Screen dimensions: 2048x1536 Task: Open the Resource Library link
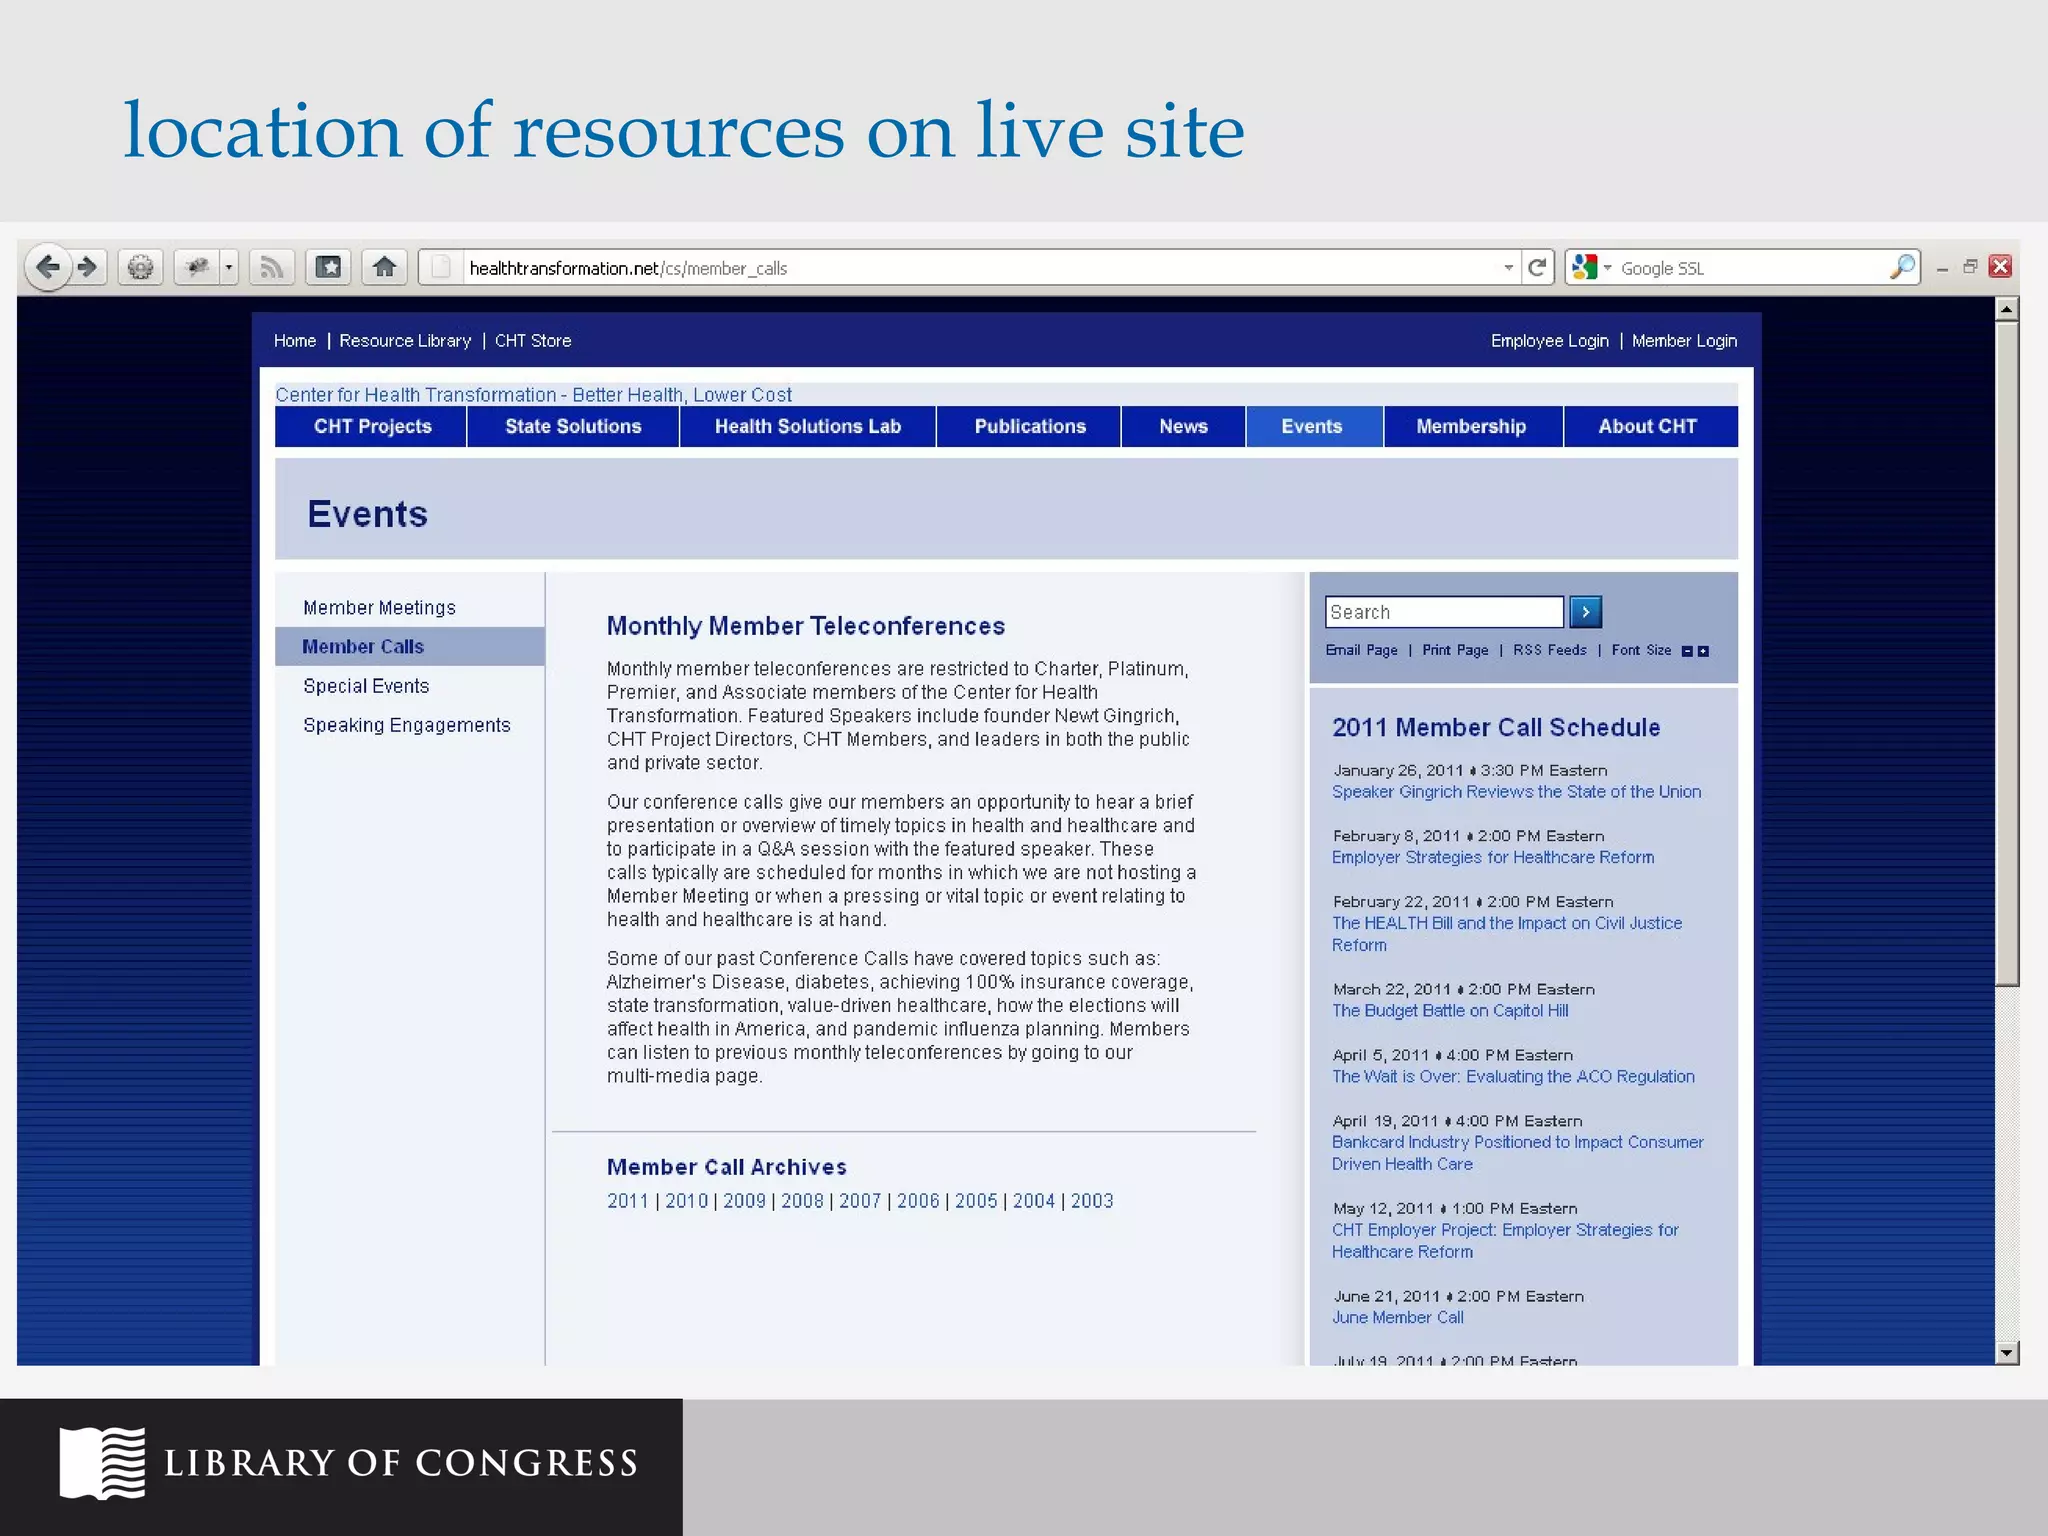pos(405,341)
